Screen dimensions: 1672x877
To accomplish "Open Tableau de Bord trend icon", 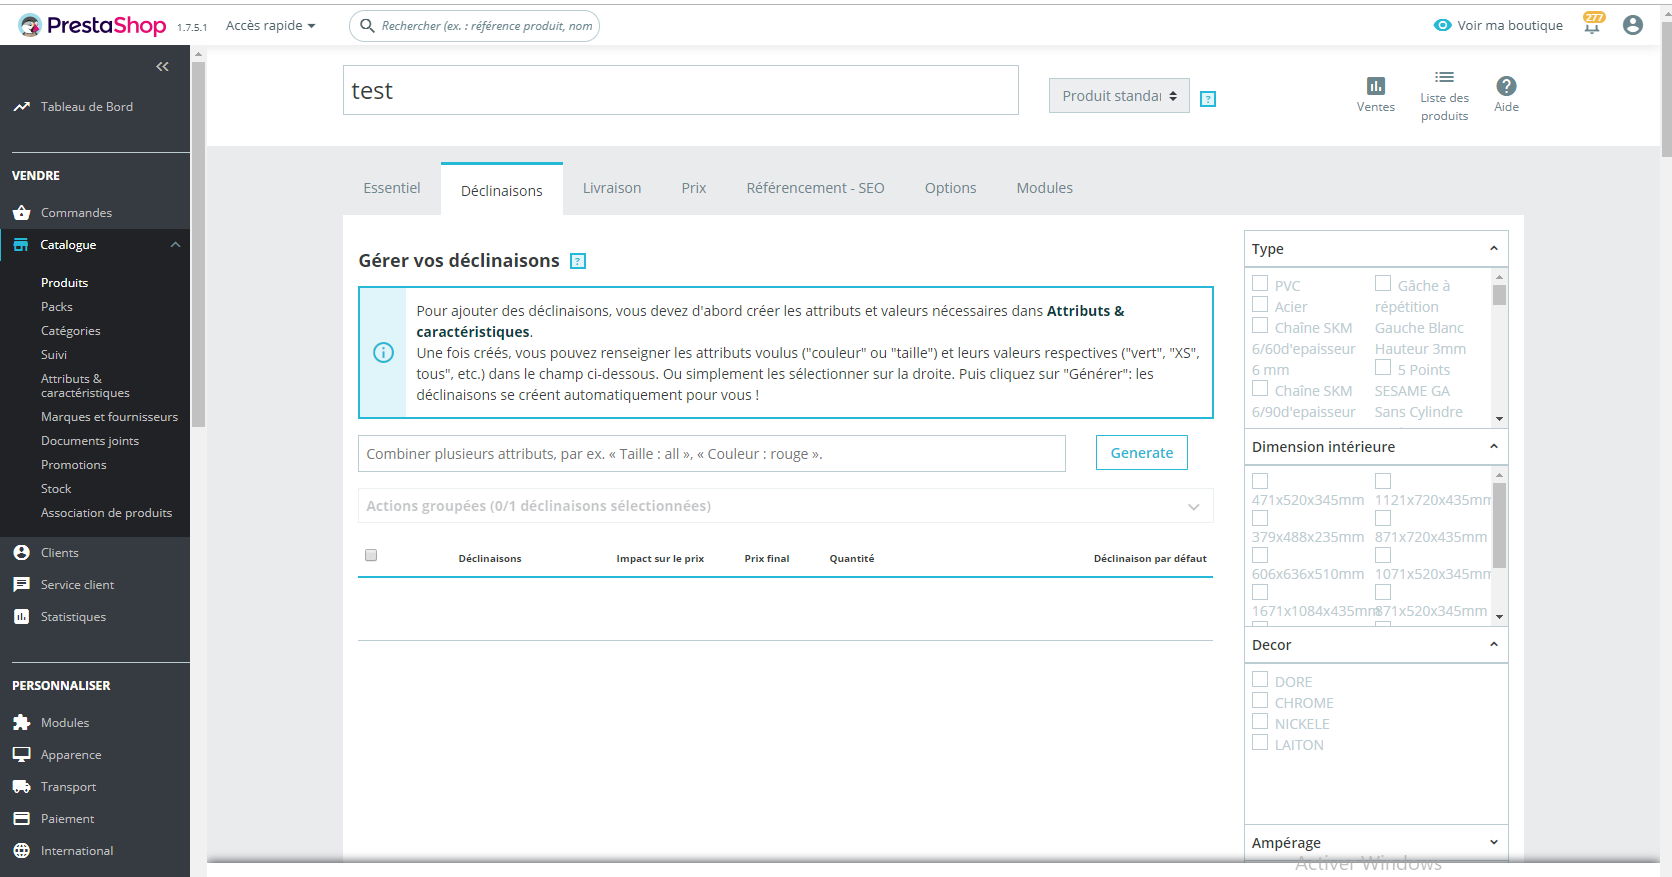I will click(21, 106).
